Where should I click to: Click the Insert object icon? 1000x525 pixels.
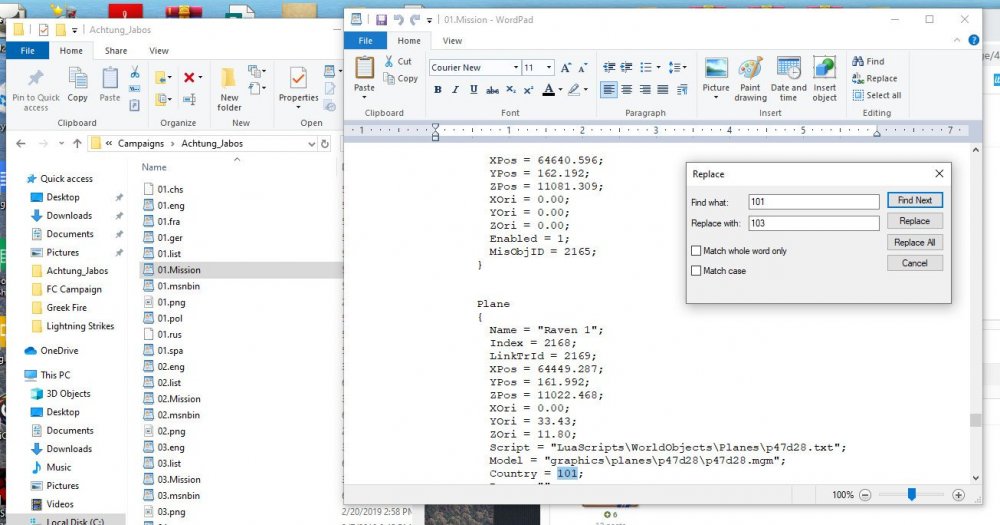825,76
